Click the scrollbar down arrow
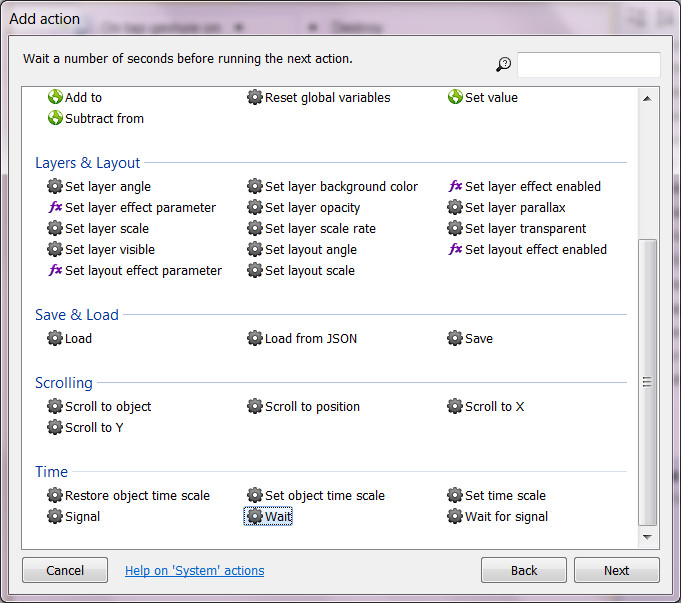 pyautogui.click(x=647, y=537)
